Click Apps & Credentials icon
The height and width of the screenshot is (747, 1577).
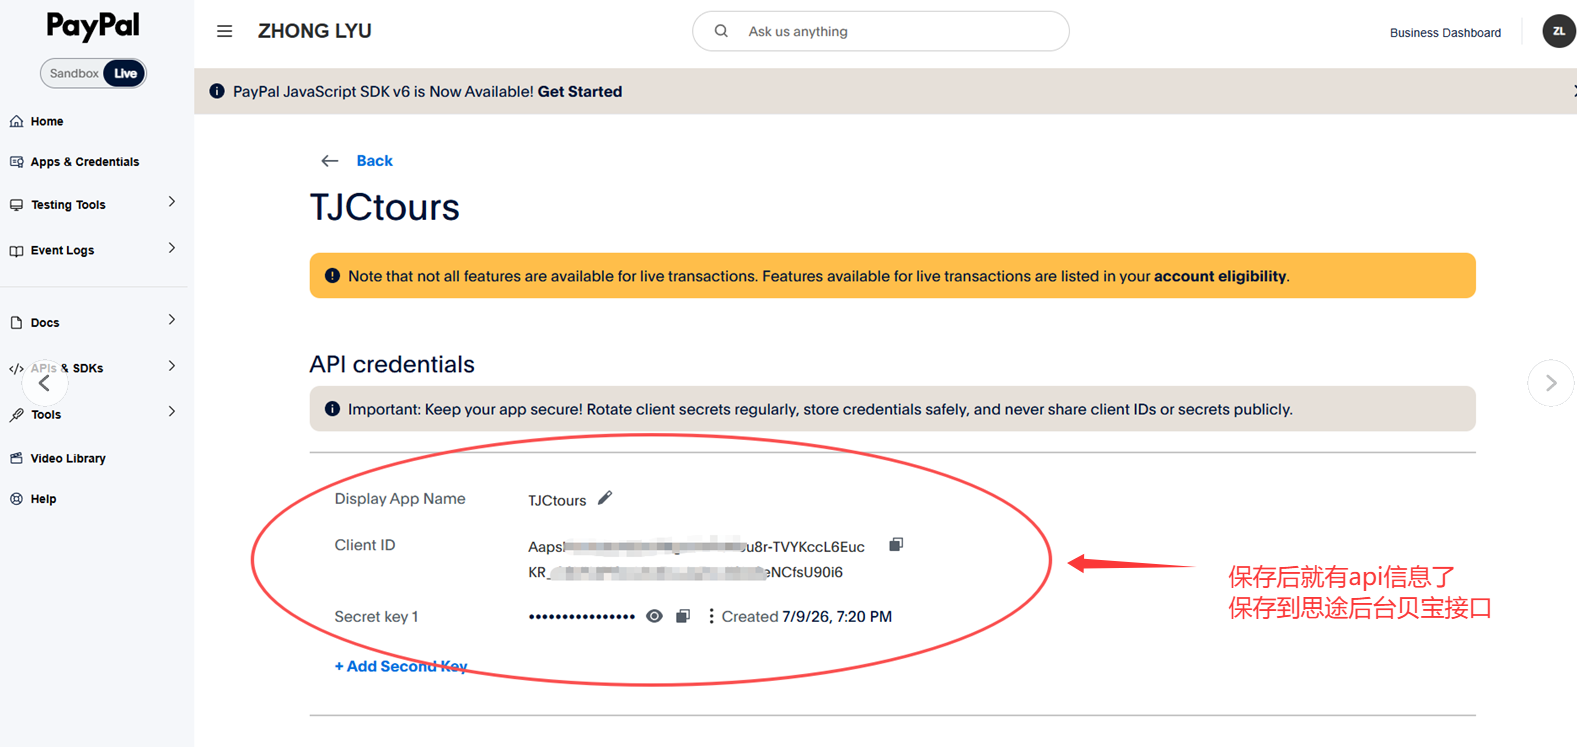point(16,162)
